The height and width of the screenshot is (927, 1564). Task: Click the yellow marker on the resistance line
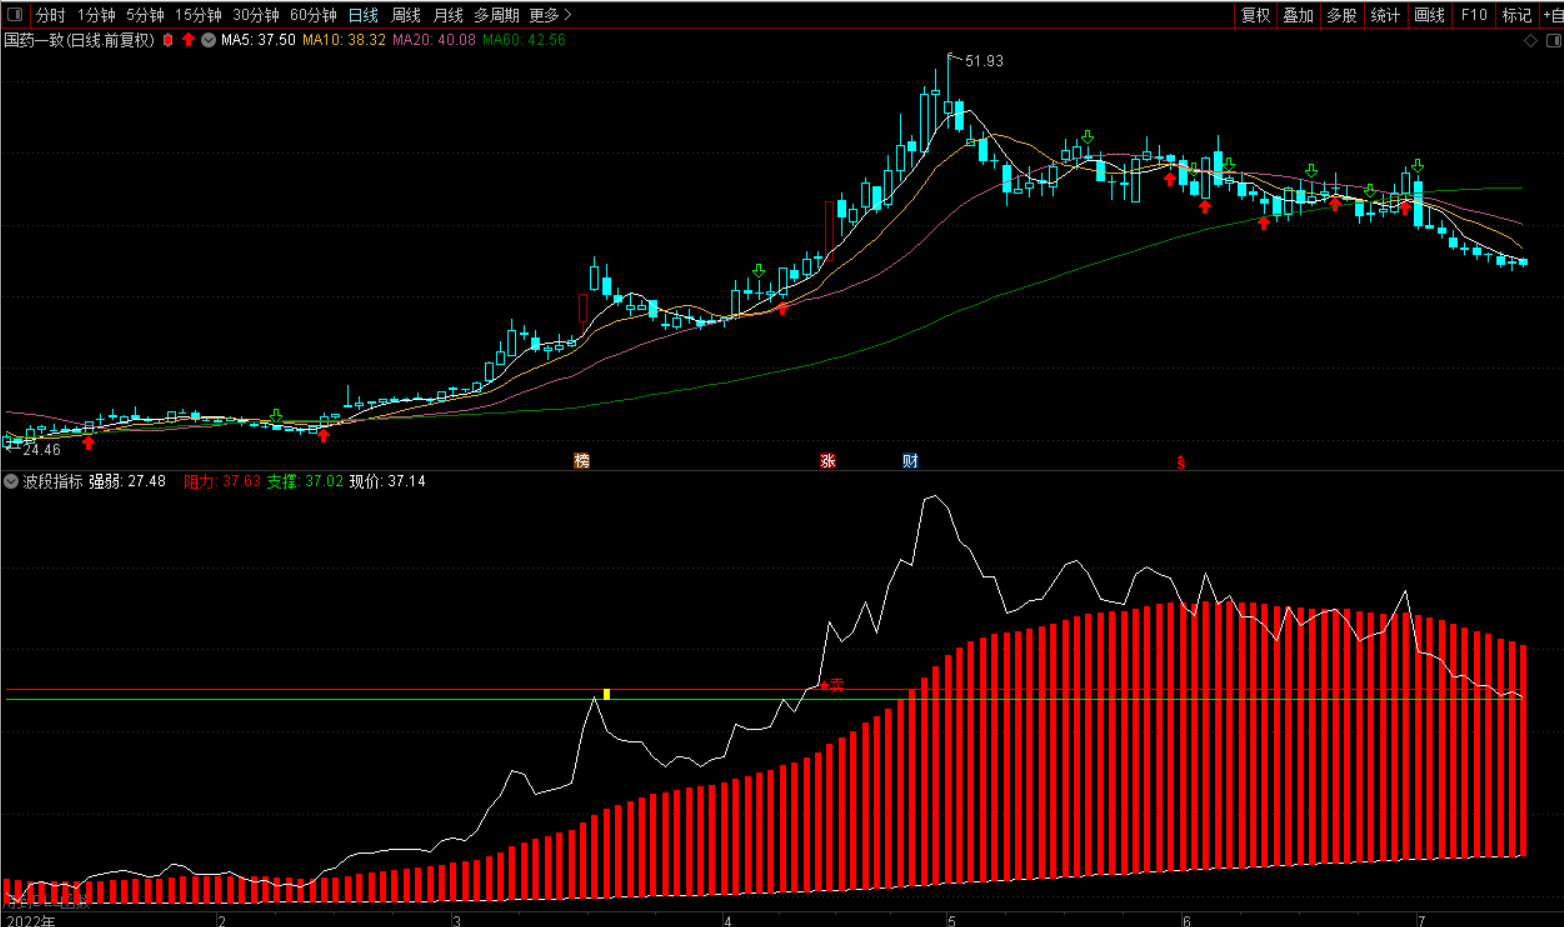tap(607, 694)
